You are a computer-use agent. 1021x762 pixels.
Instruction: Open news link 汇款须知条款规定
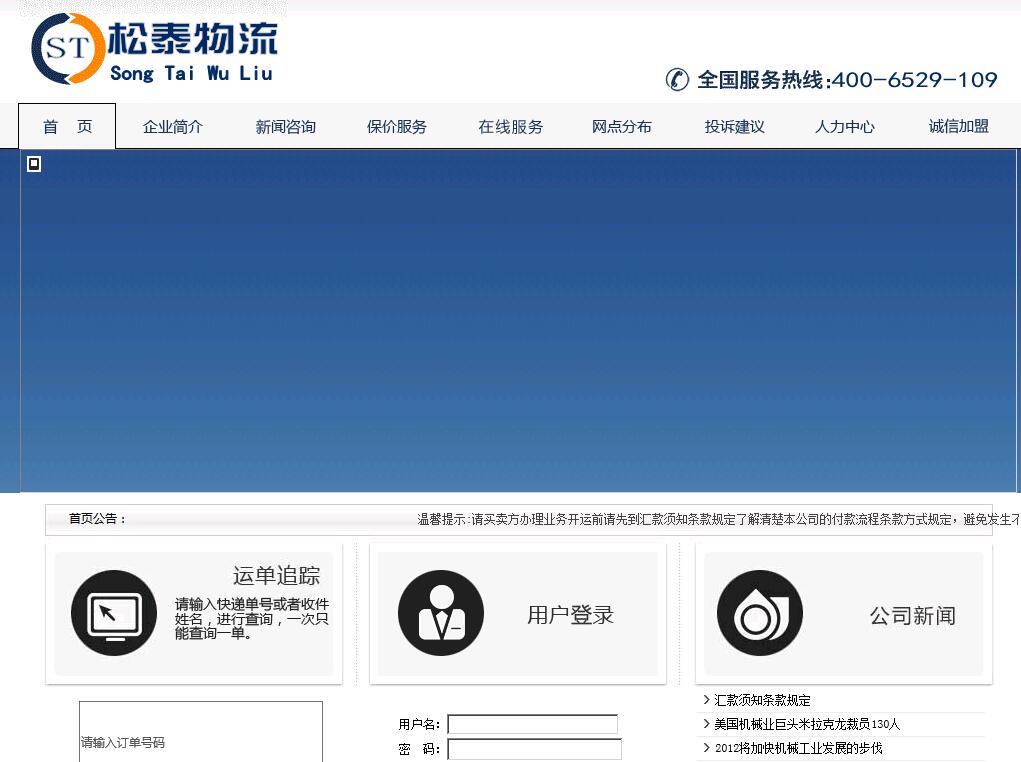click(x=762, y=700)
